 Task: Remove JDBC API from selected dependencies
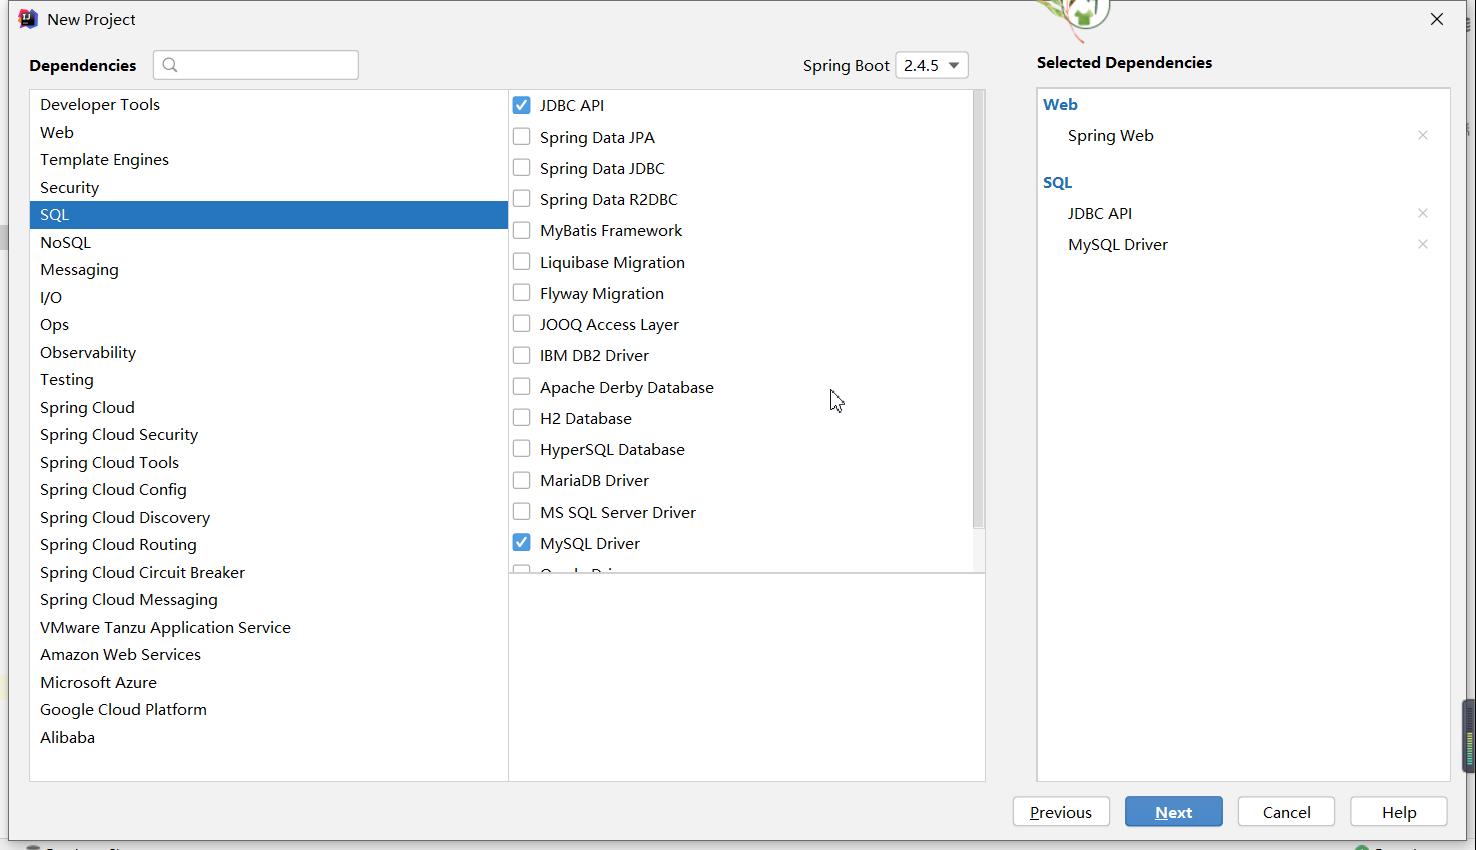tap(1422, 213)
